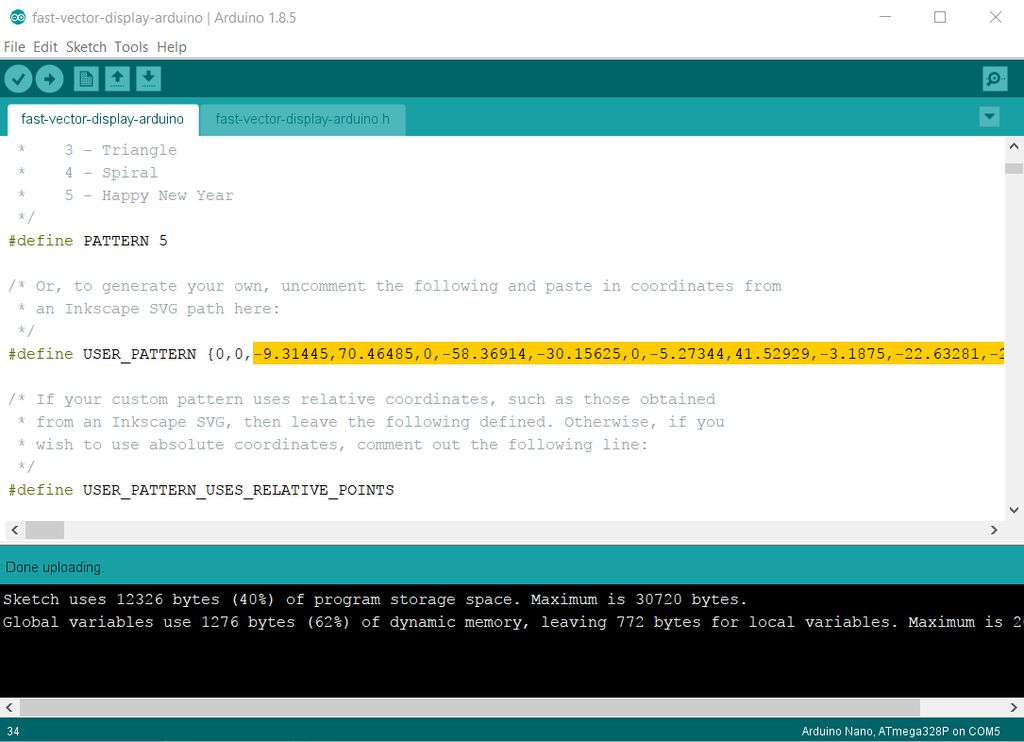Click the editor vertical scrollbar thumb

point(1014,169)
